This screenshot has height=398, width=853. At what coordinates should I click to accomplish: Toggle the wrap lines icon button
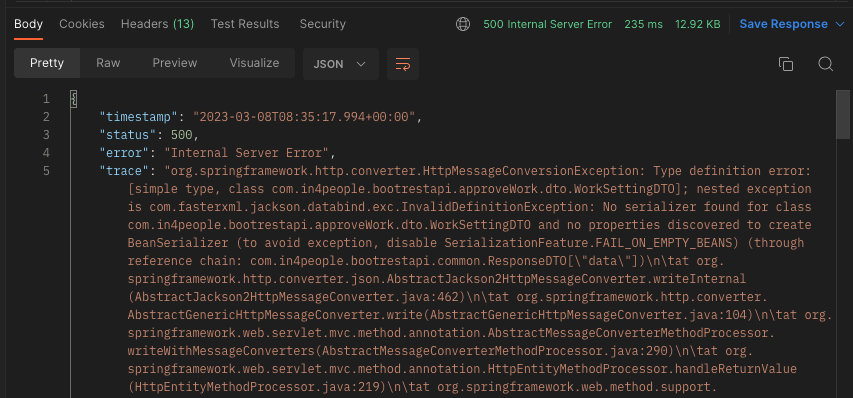click(x=403, y=64)
